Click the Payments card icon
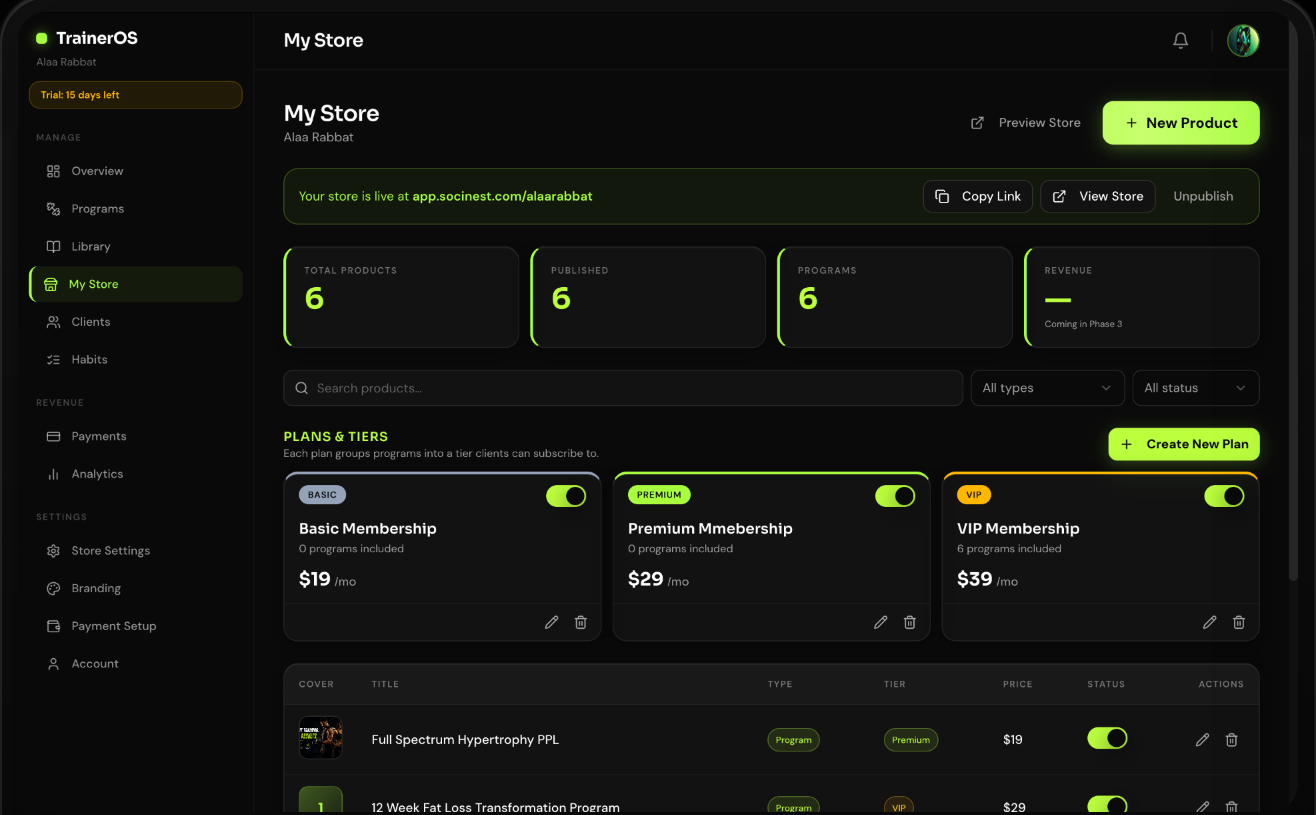This screenshot has width=1316, height=815. point(53,436)
